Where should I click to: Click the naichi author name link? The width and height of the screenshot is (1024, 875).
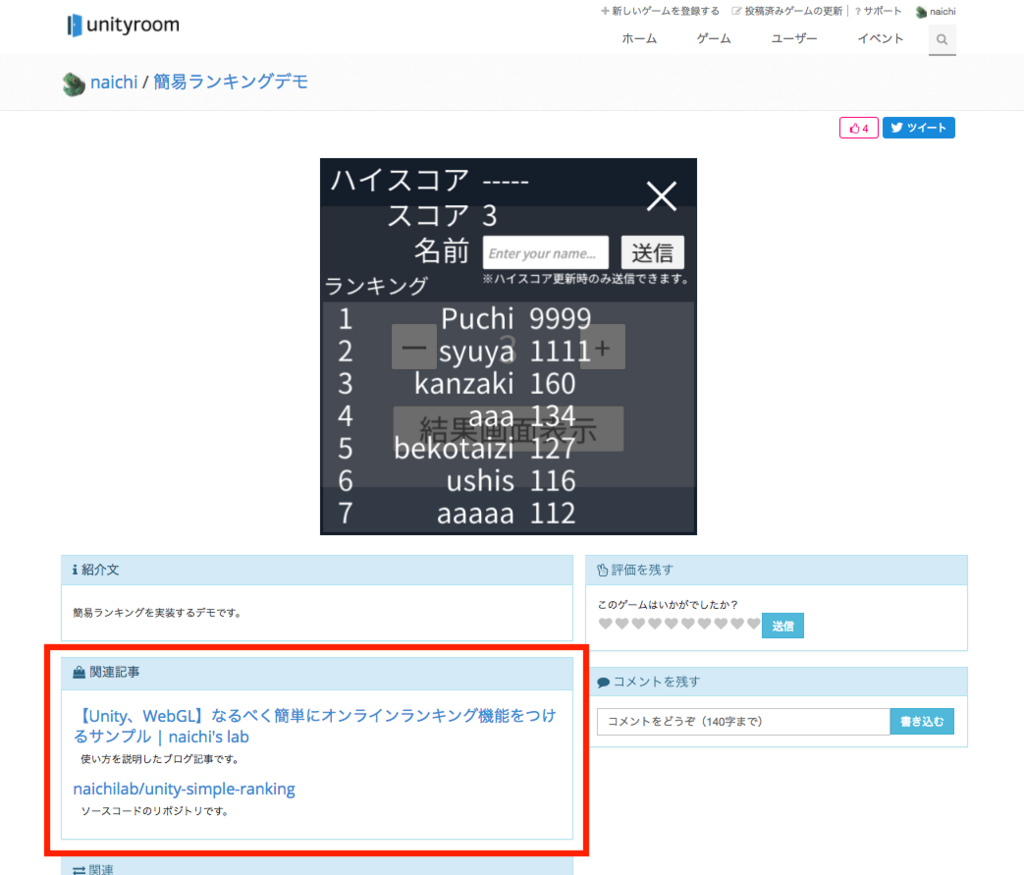coord(114,82)
